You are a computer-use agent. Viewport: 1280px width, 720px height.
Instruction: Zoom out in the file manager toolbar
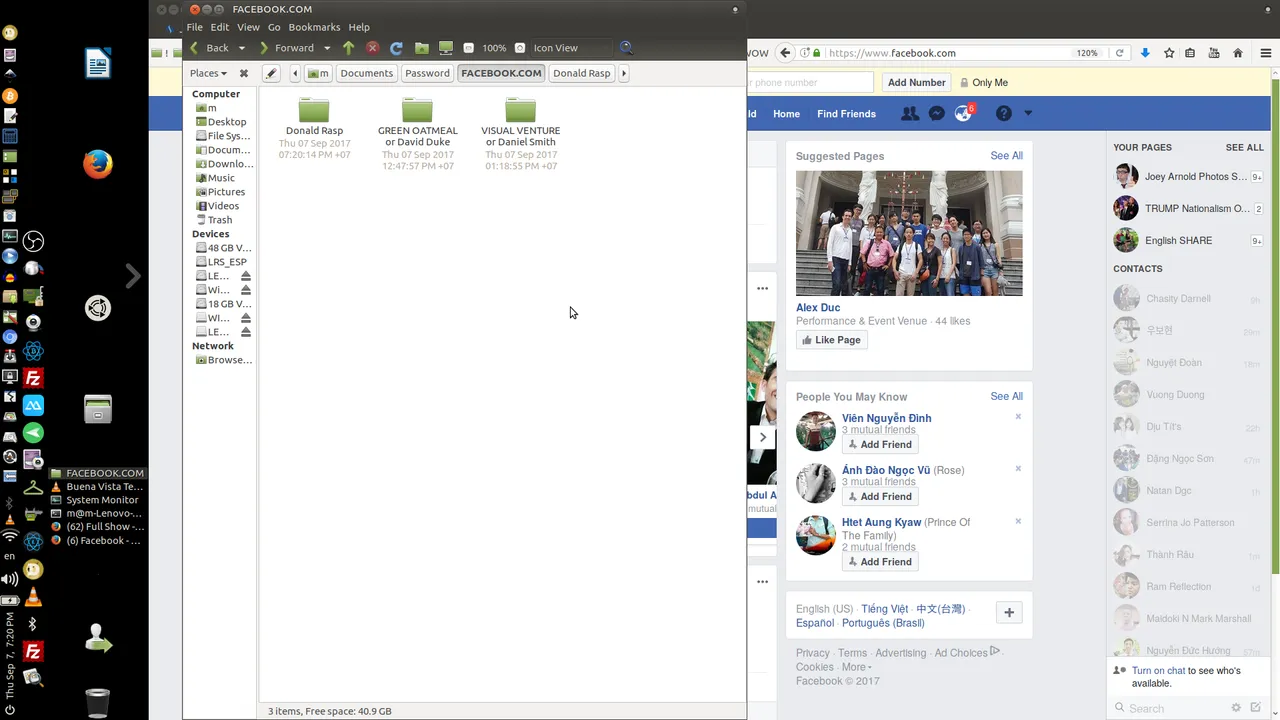tap(469, 48)
